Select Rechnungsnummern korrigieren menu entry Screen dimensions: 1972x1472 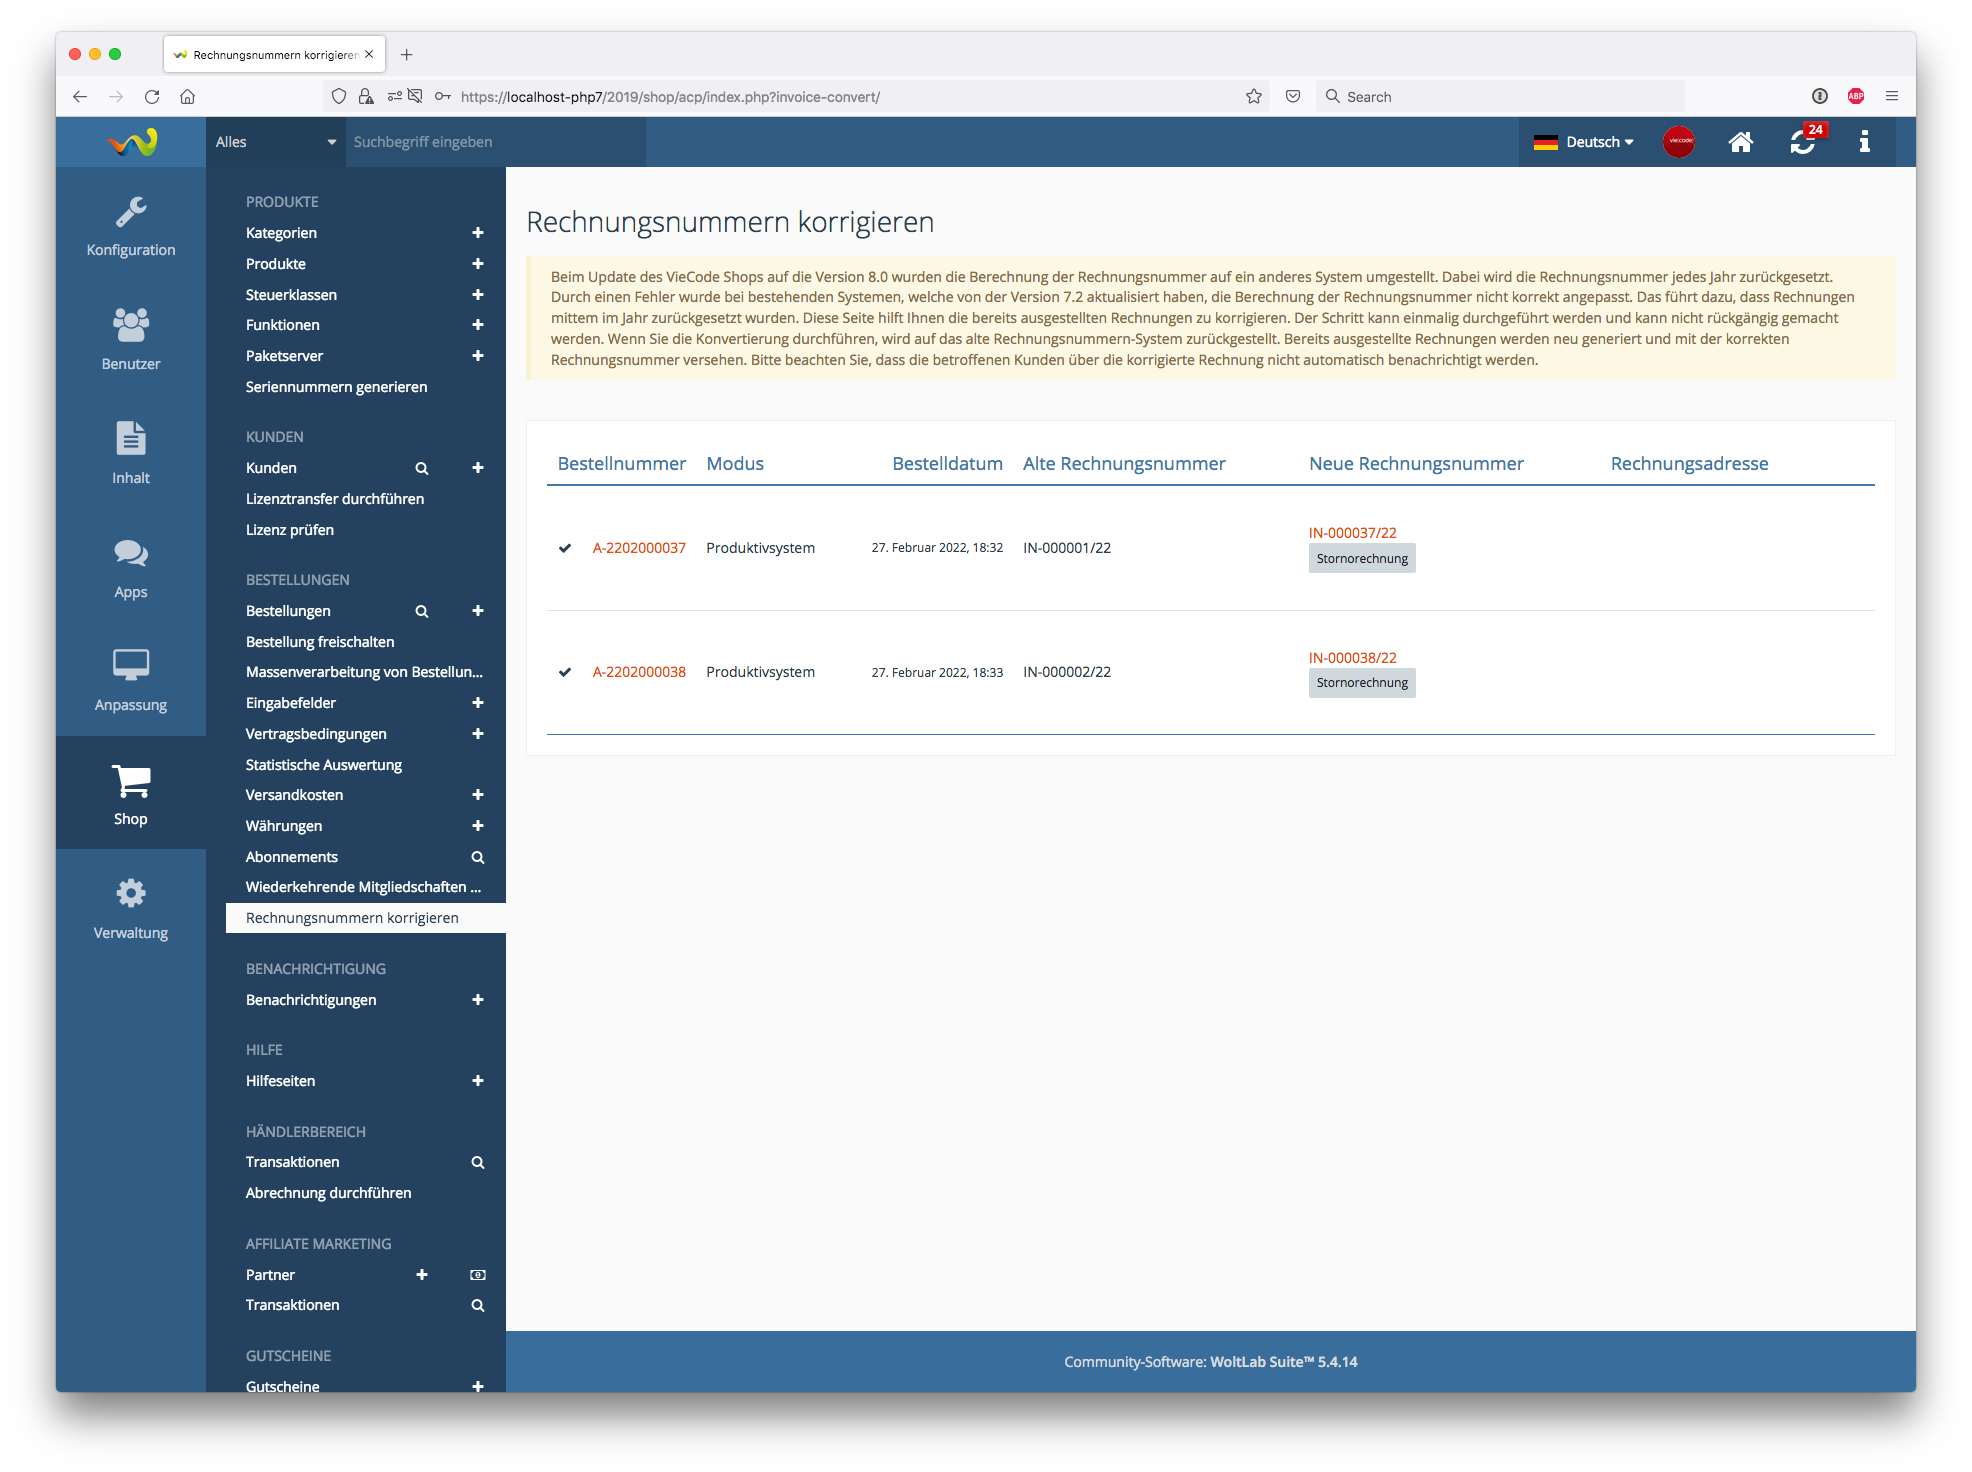click(x=352, y=918)
